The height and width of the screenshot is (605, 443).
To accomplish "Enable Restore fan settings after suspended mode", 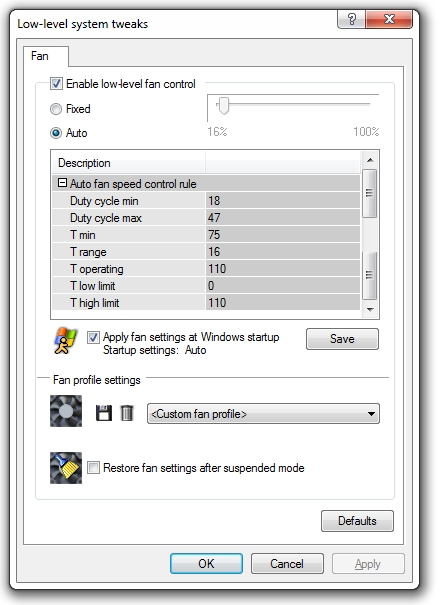I will coord(93,468).
